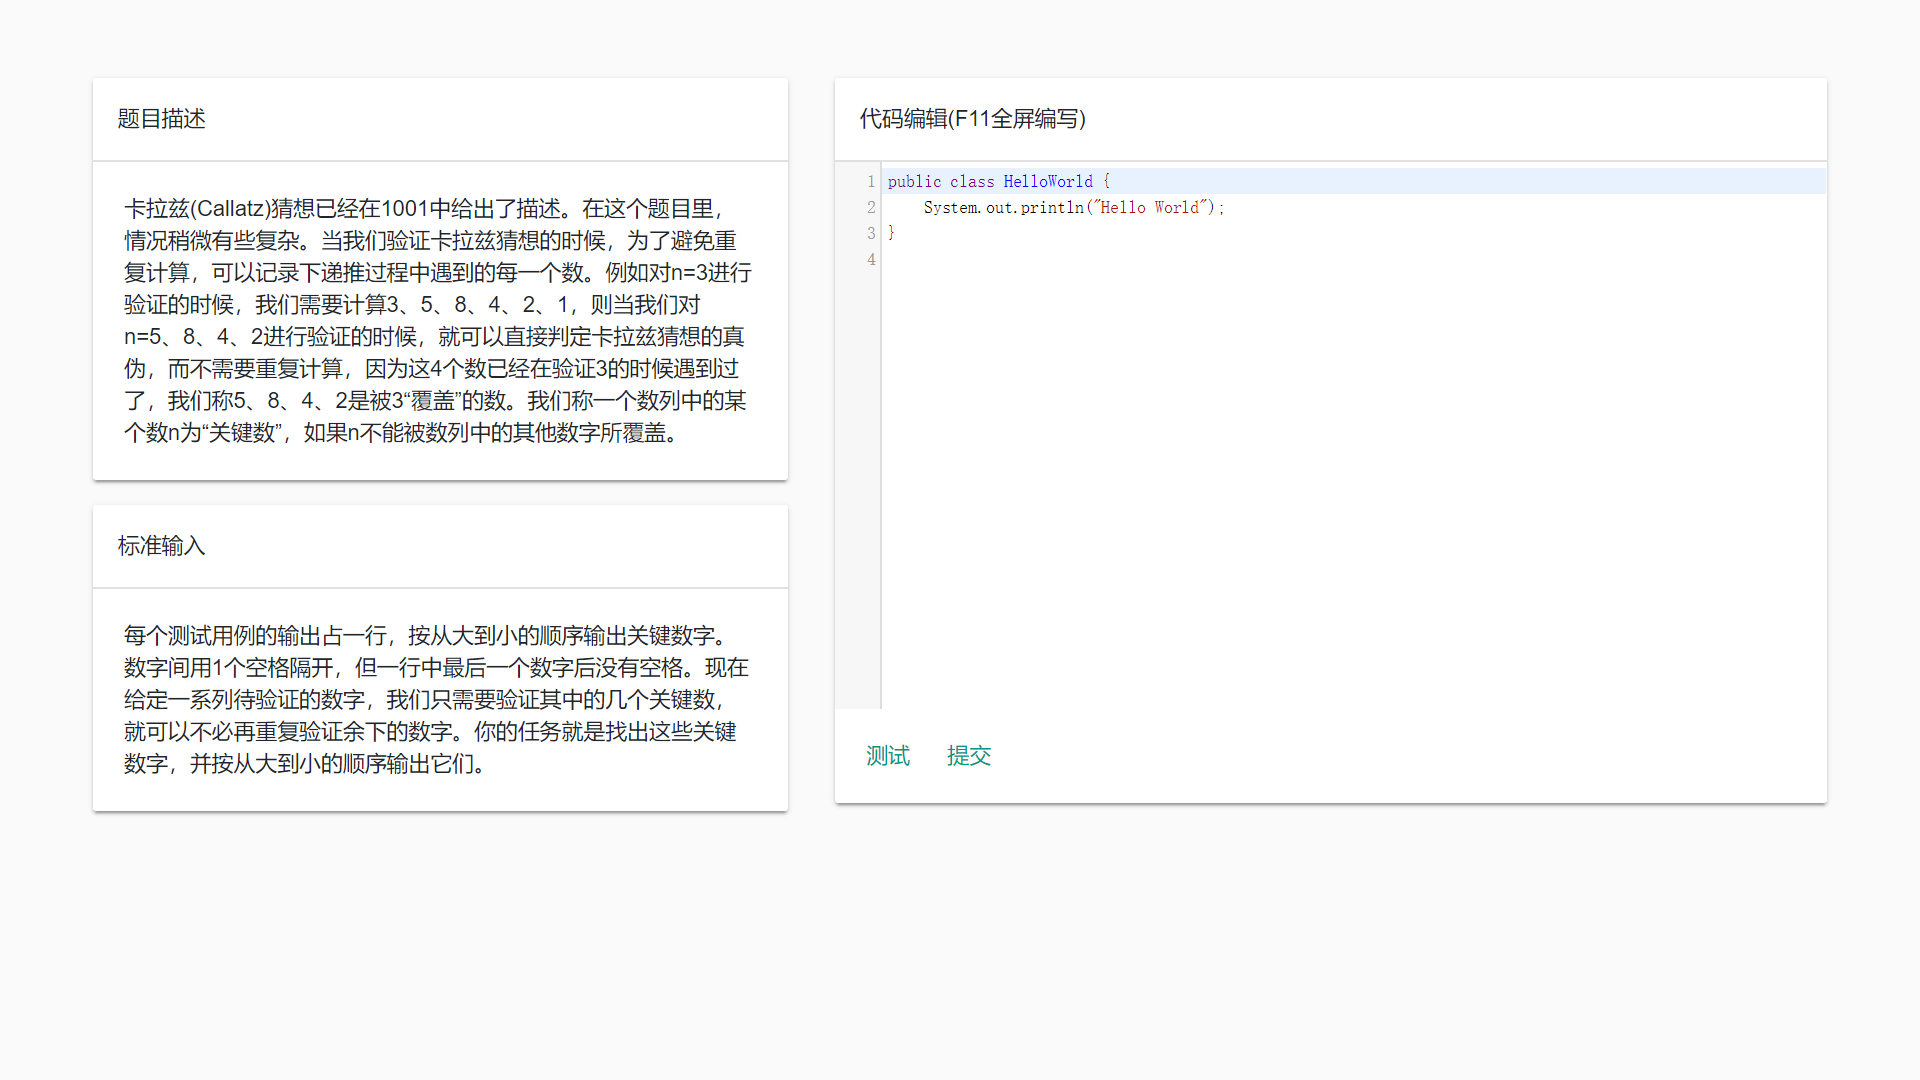Click the 测试 test button
Viewport: 1920px width, 1080px height.
click(x=887, y=756)
